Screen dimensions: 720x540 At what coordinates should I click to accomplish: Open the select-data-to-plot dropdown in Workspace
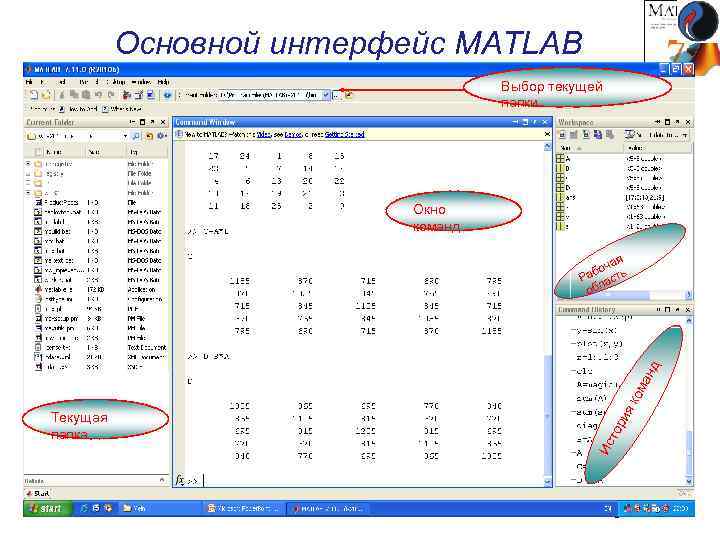click(685, 135)
